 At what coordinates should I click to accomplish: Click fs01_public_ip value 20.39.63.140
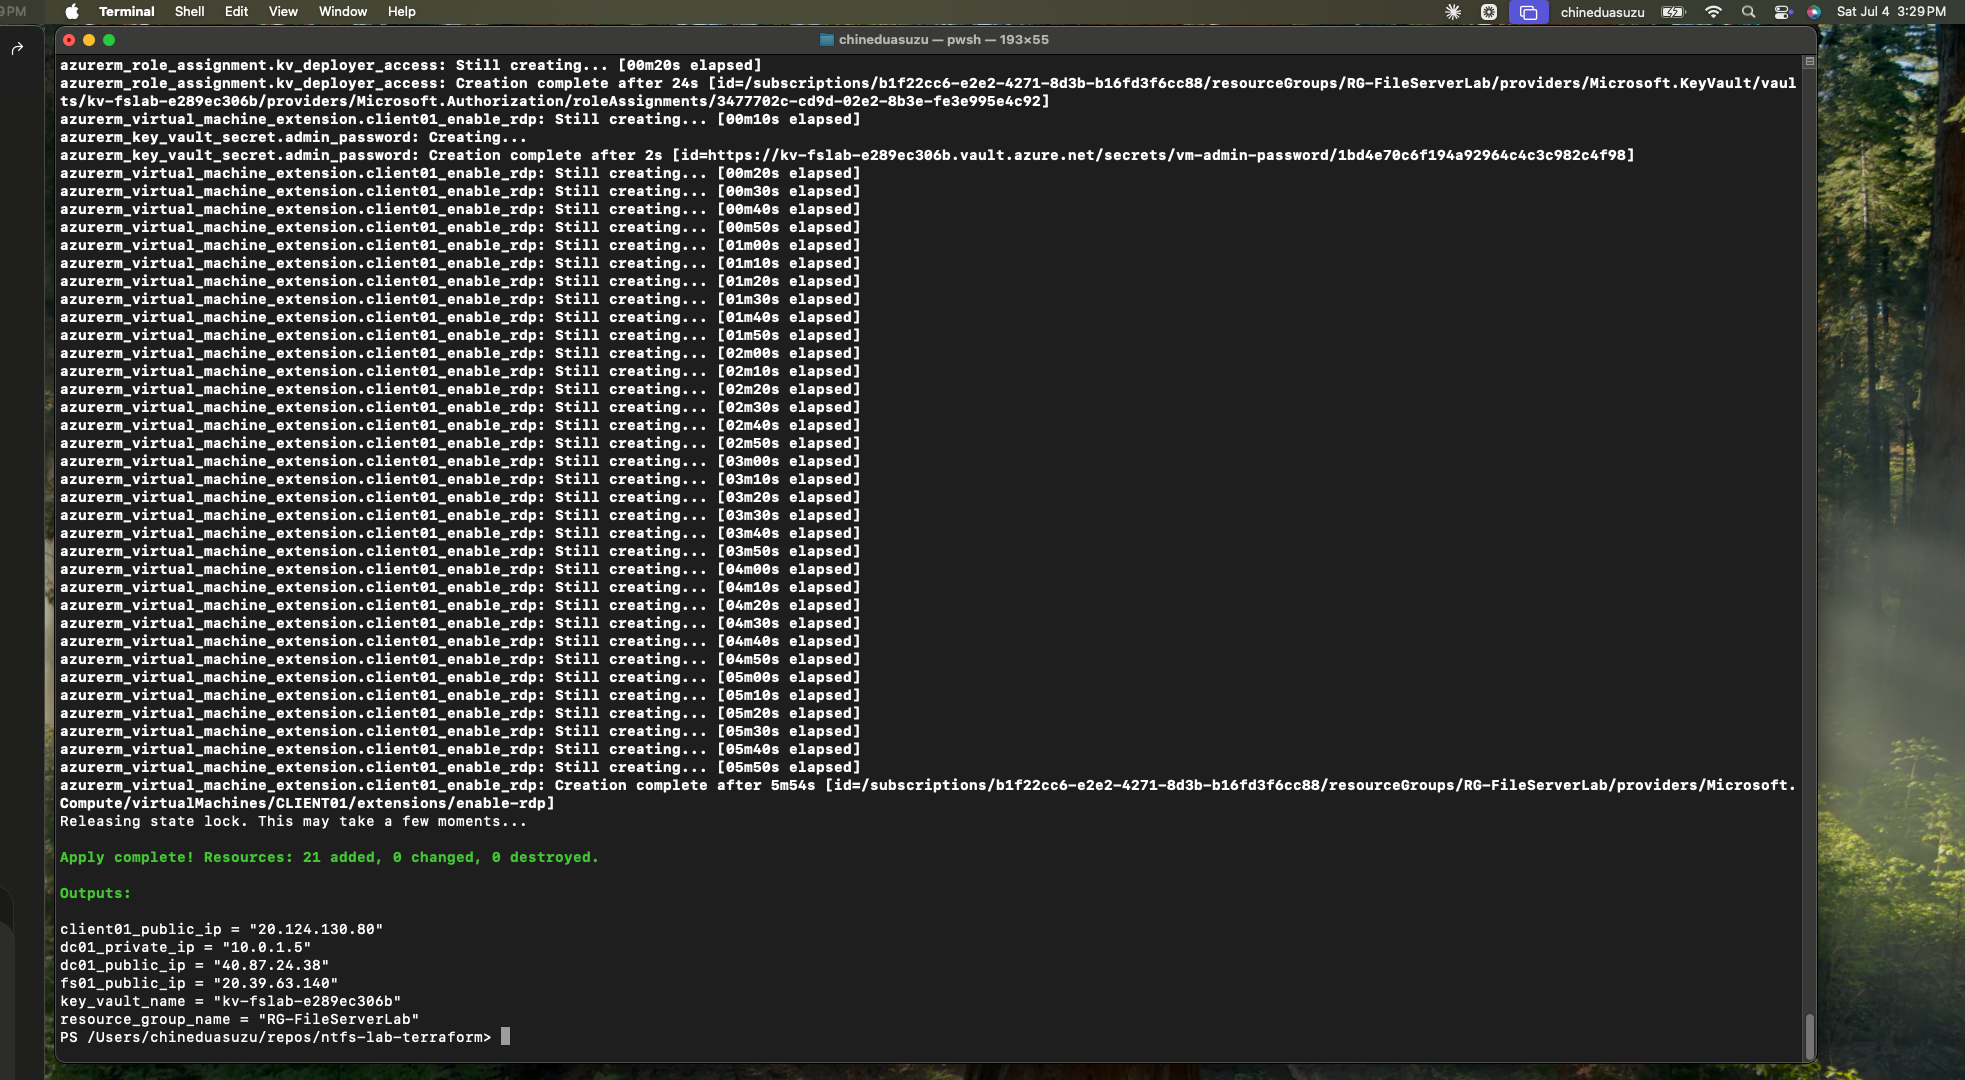pyautogui.click(x=275, y=983)
